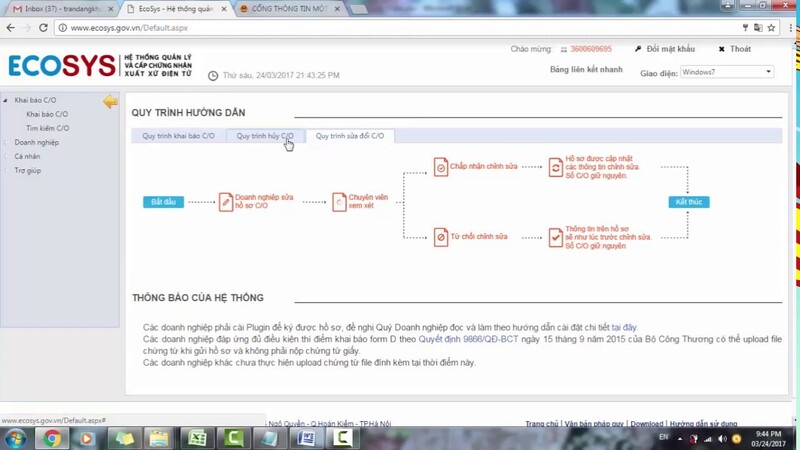The image size is (800, 450).
Task: Click the user ID 3600609695
Action: 591,49
